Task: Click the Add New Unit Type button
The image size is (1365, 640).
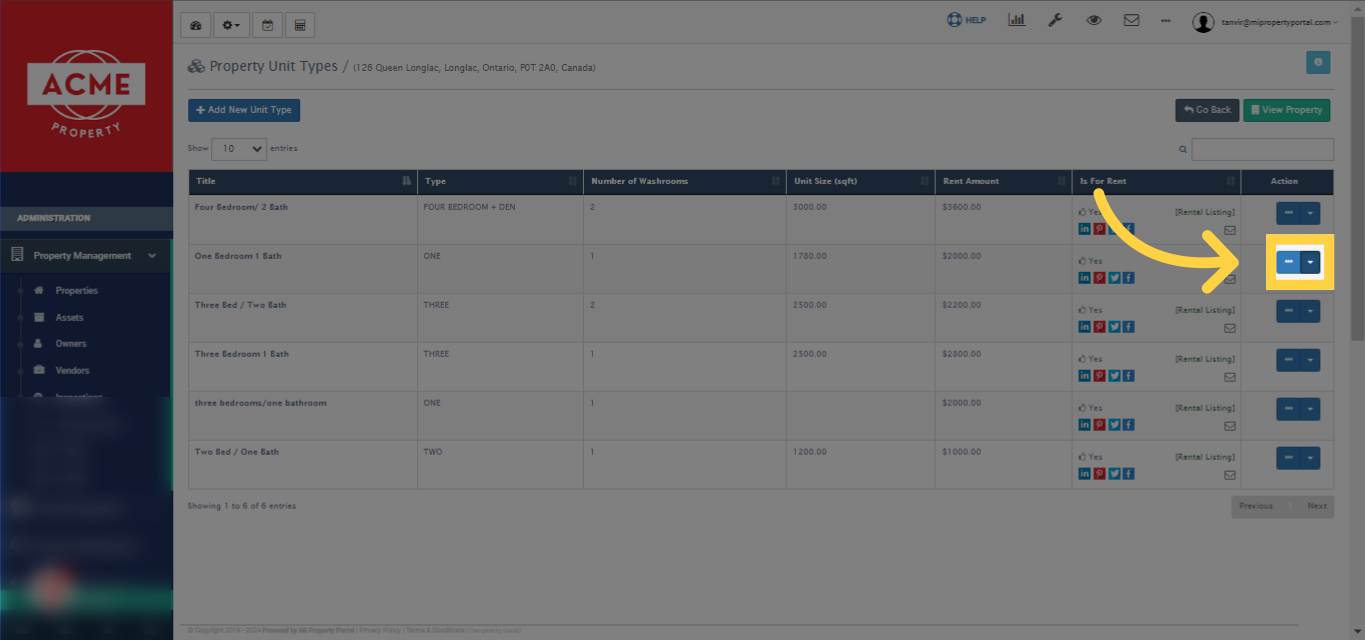Action: click(243, 110)
